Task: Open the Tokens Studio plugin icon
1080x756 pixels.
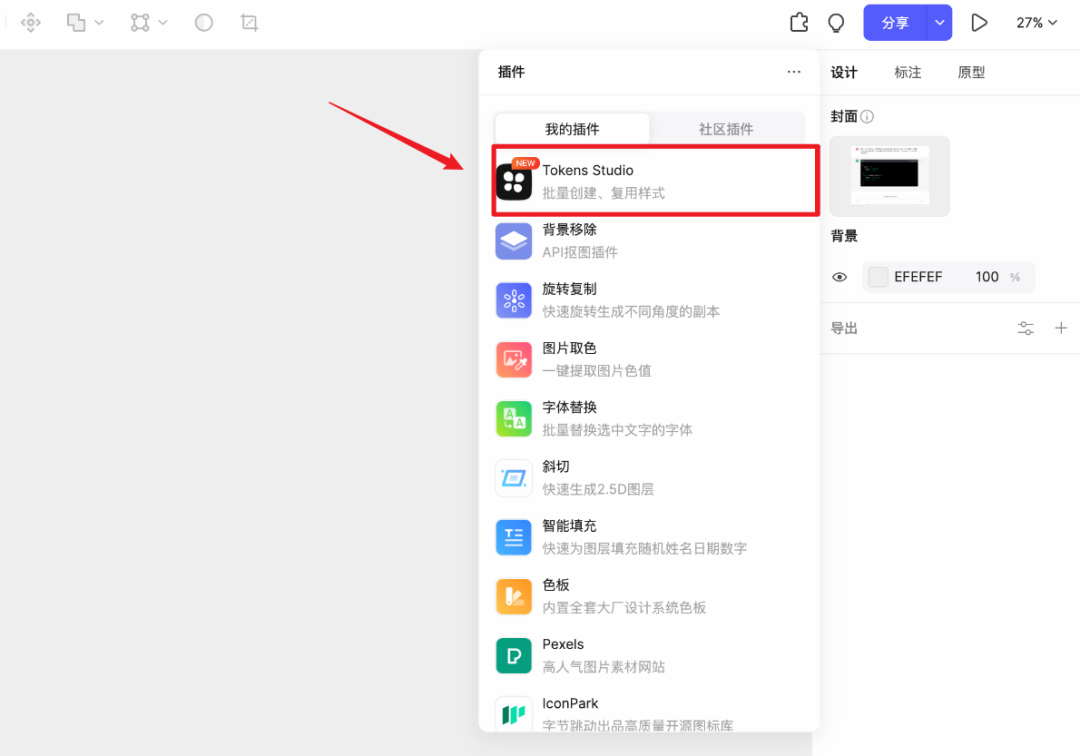Action: pos(514,182)
